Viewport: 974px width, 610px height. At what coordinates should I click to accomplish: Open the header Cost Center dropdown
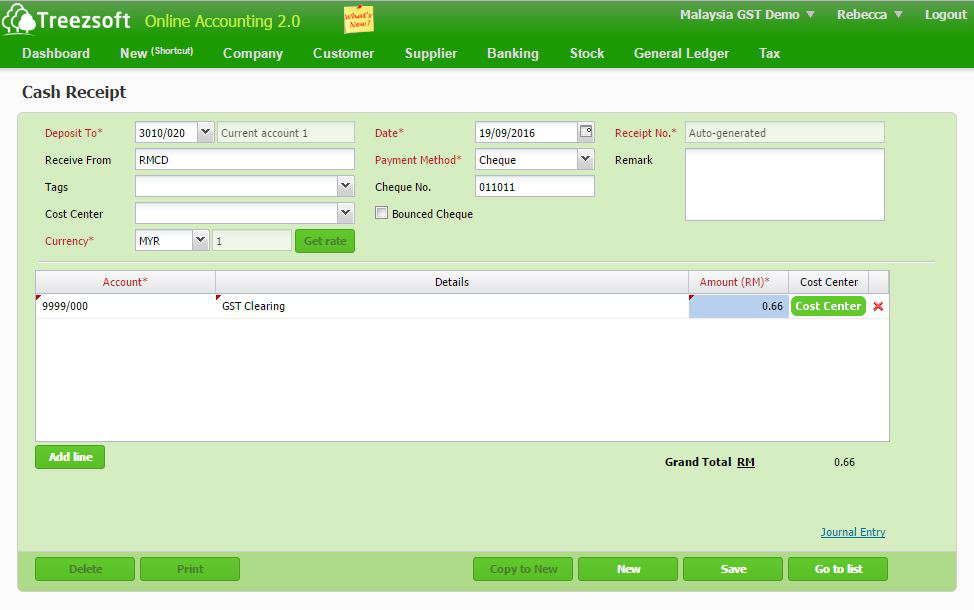[x=346, y=213]
